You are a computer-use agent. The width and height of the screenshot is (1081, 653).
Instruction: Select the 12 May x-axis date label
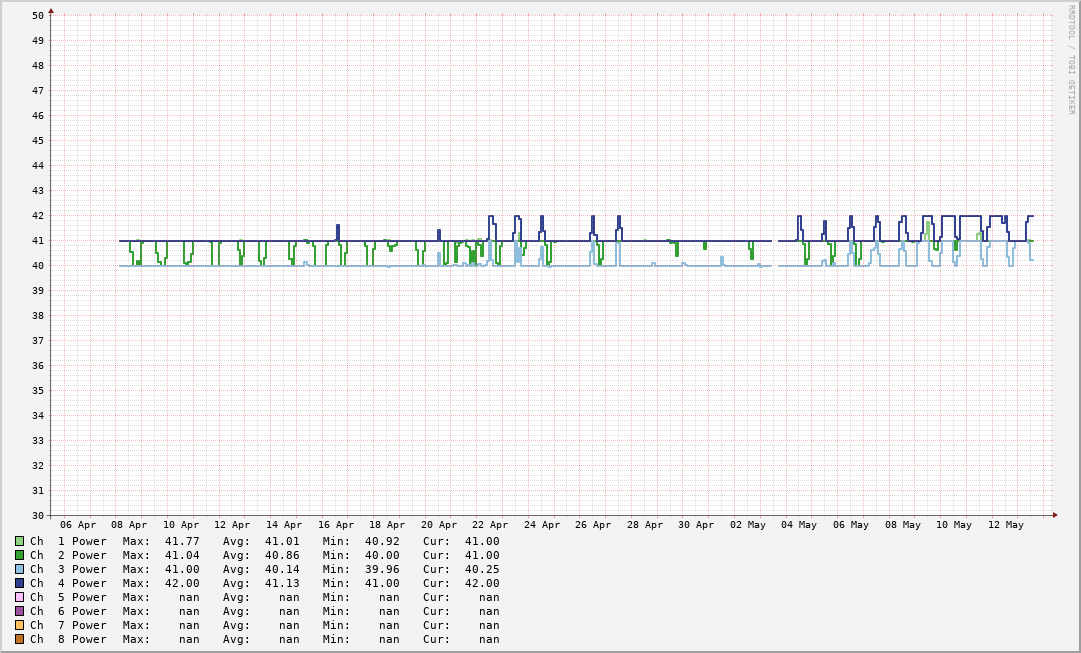click(1005, 525)
